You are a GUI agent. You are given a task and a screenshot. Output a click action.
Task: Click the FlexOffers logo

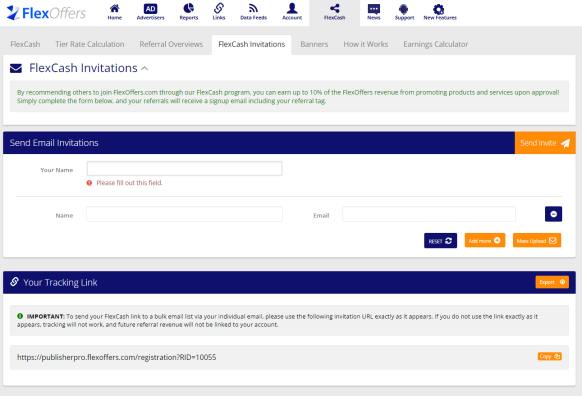click(x=46, y=13)
